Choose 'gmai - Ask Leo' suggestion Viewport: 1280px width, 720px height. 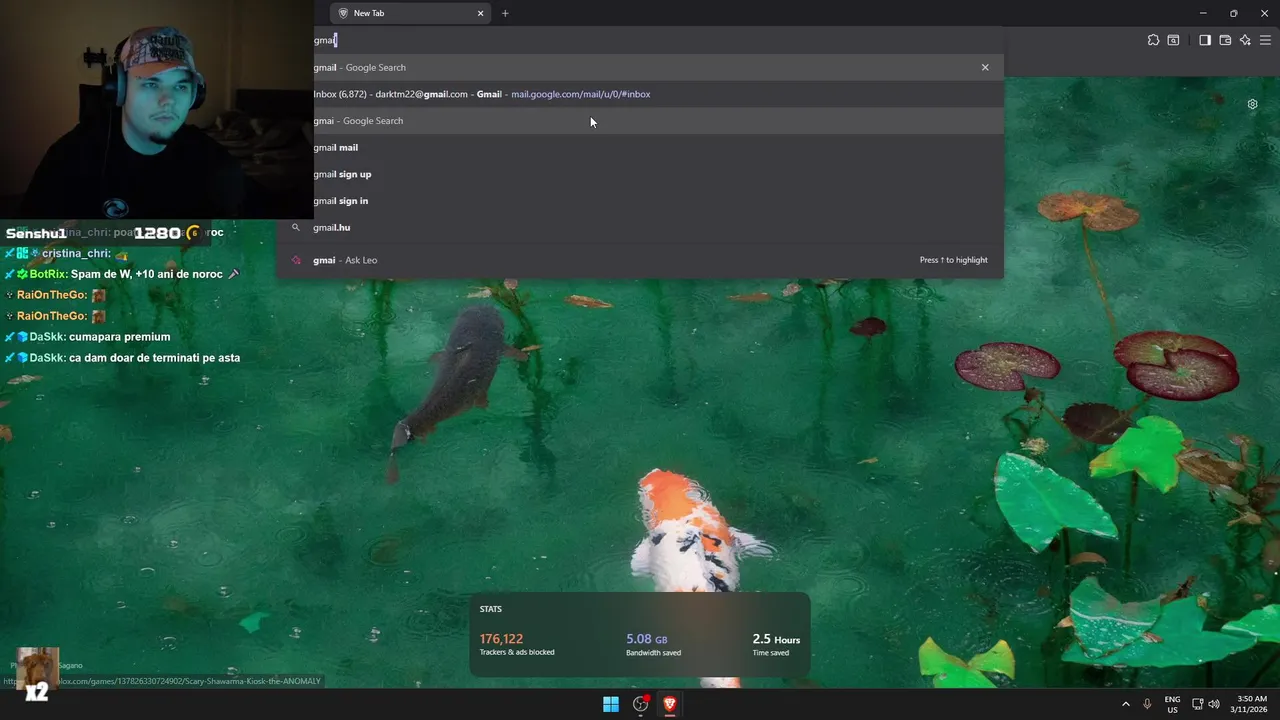coord(640,260)
